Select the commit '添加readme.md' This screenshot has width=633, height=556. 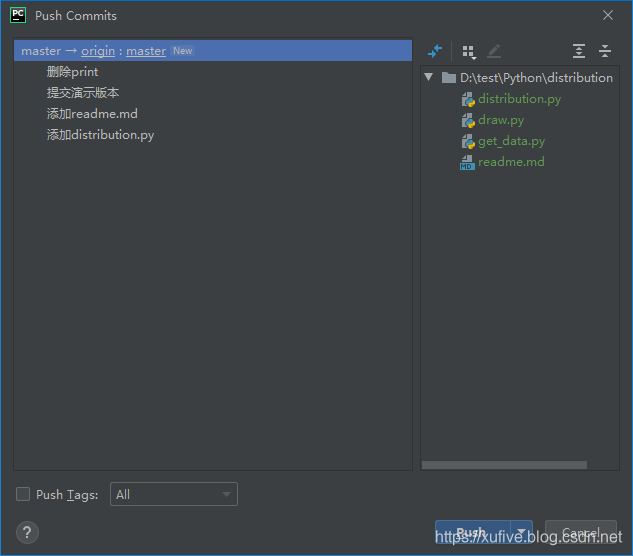pos(92,114)
